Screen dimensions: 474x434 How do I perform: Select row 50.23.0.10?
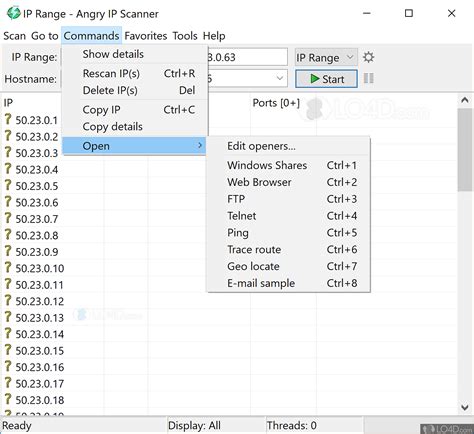(40, 268)
